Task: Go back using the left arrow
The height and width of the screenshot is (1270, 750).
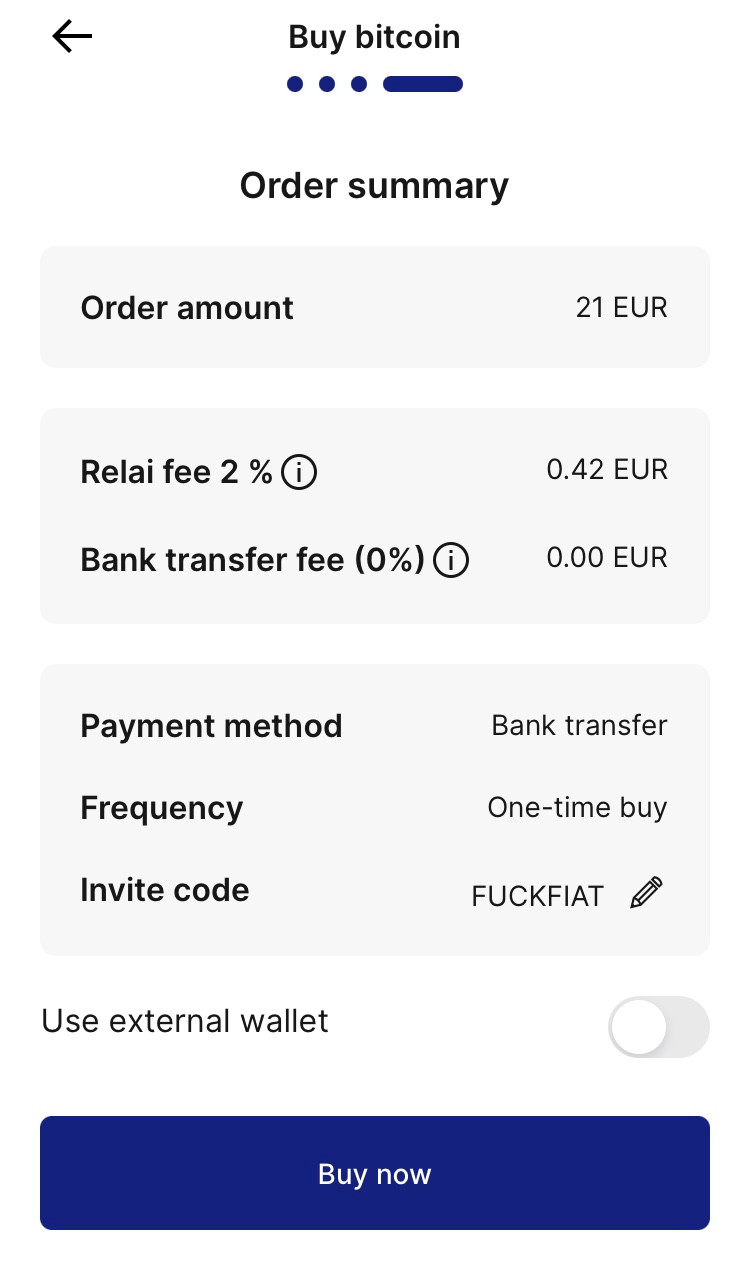Action: pyautogui.click(x=72, y=37)
